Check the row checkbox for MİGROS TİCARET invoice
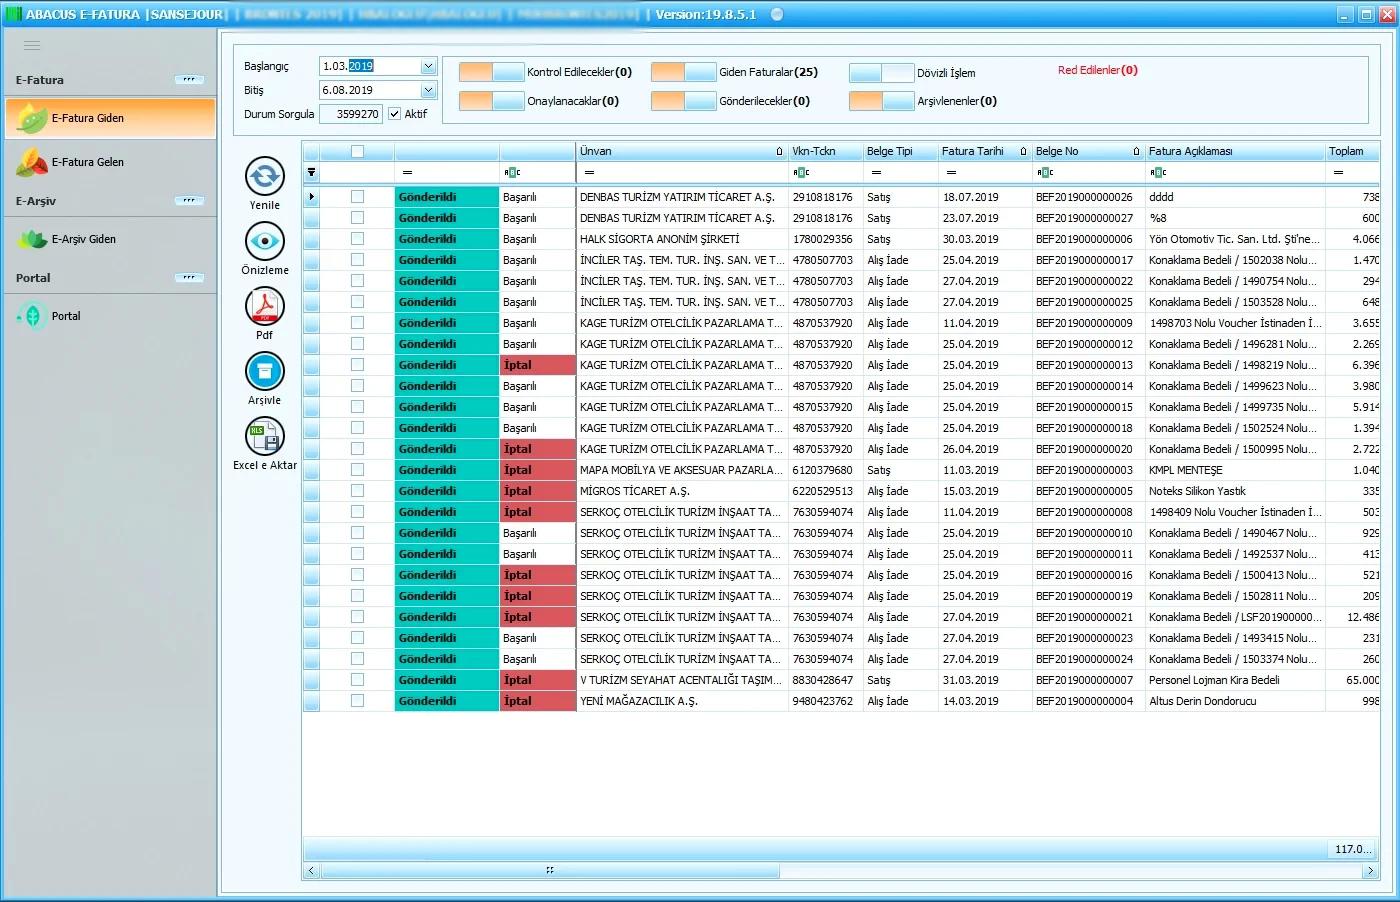This screenshot has height=902, width=1400. click(x=357, y=491)
